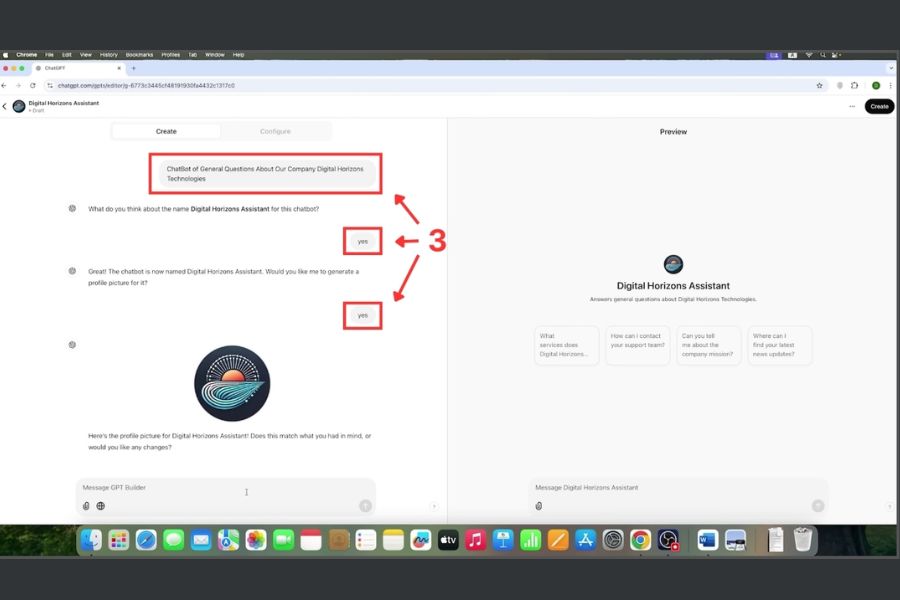This screenshot has height=600, width=900.
Task: Click the globe web search icon
Action: tap(101, 506)
